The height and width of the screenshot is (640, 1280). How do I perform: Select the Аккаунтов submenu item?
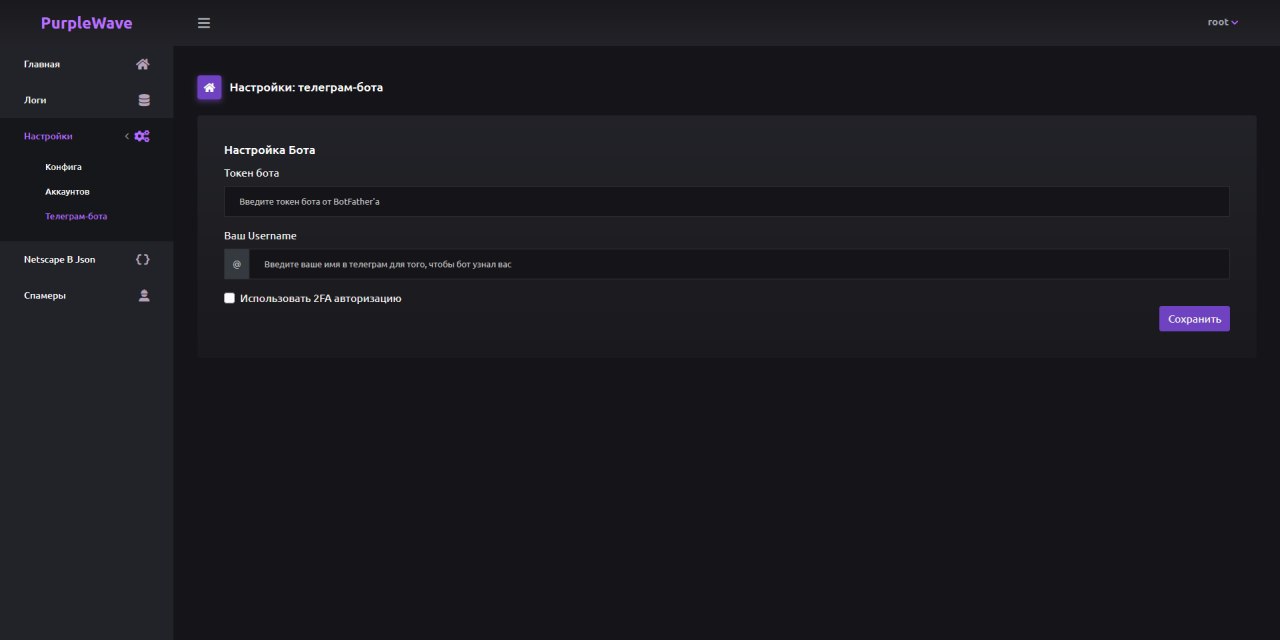click(67, 191)
